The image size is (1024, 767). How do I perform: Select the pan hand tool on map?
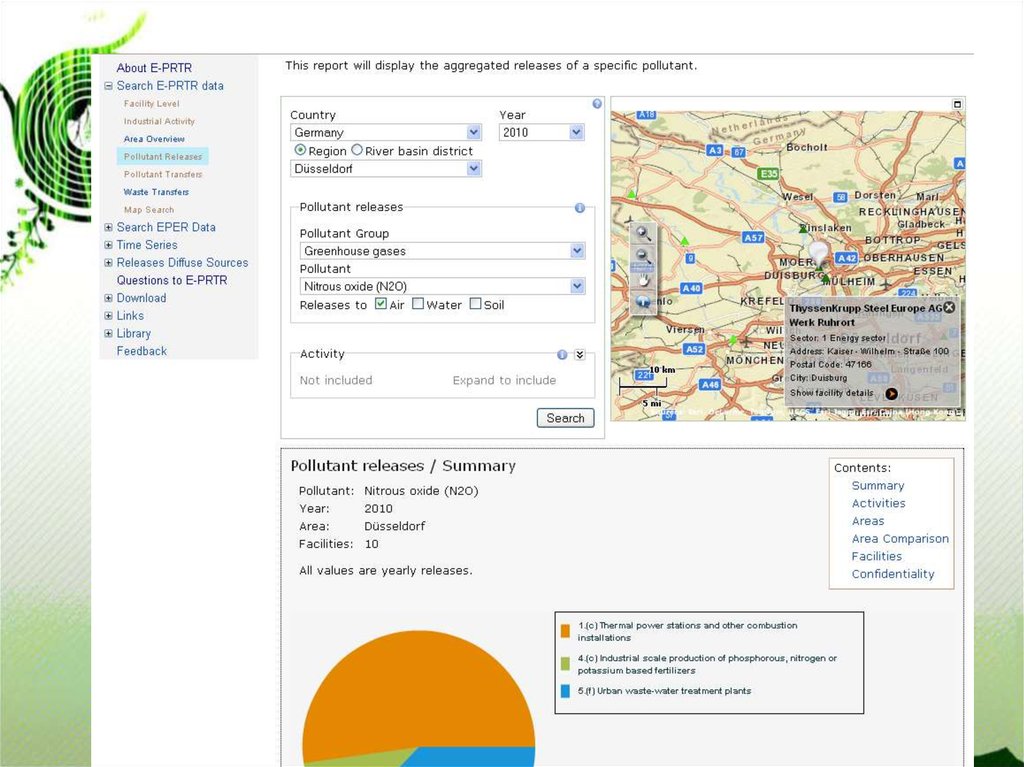[x=643, y=280]
